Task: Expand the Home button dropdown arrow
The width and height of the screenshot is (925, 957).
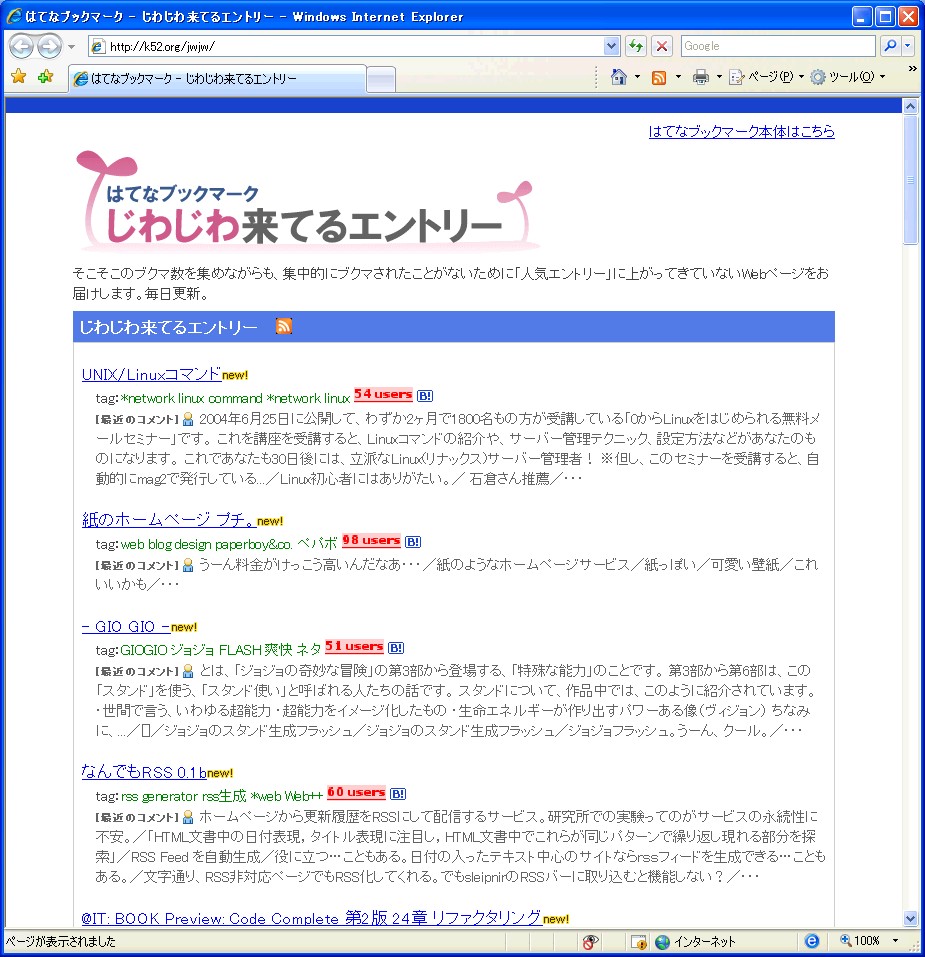Action: pos(638,77)
